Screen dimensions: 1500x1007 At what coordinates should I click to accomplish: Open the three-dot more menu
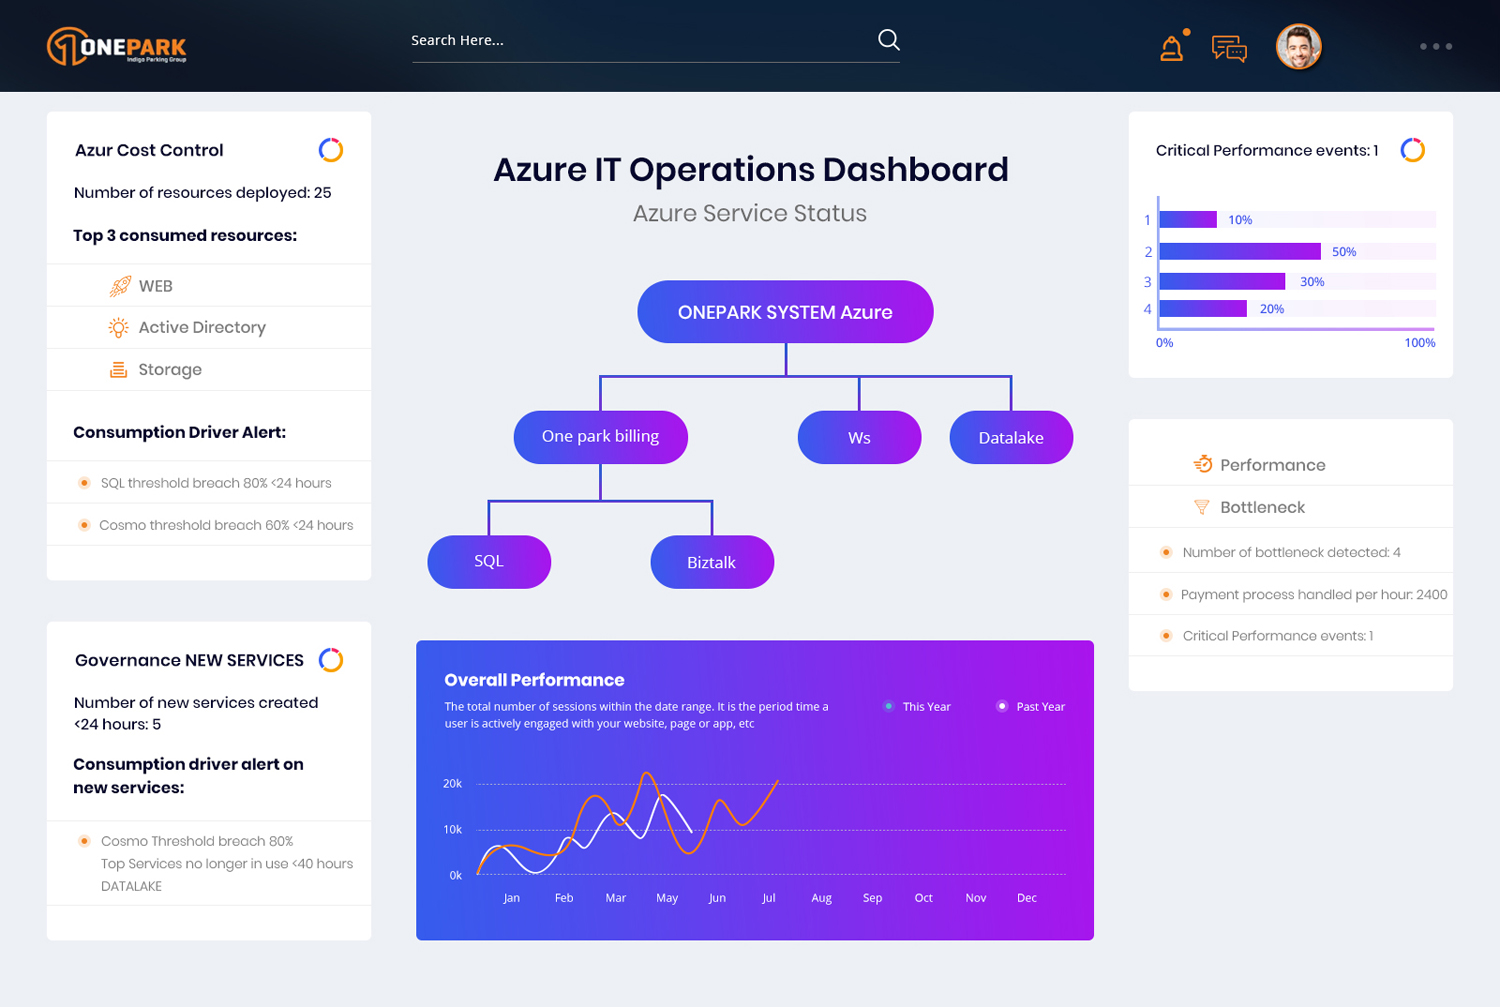coord(1436,46)
